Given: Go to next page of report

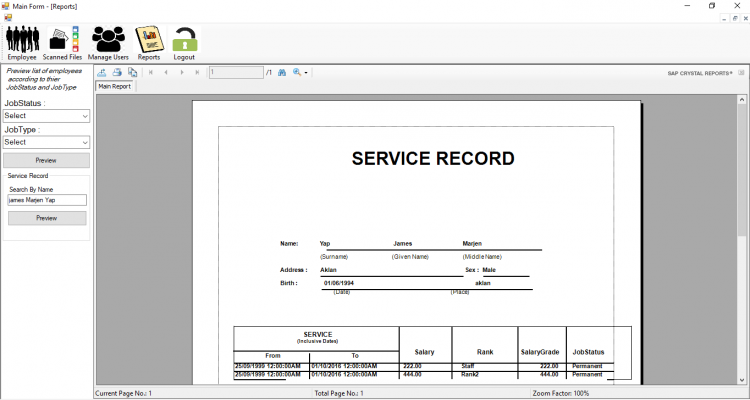Looking at the screenshot, I should point(182,73).
